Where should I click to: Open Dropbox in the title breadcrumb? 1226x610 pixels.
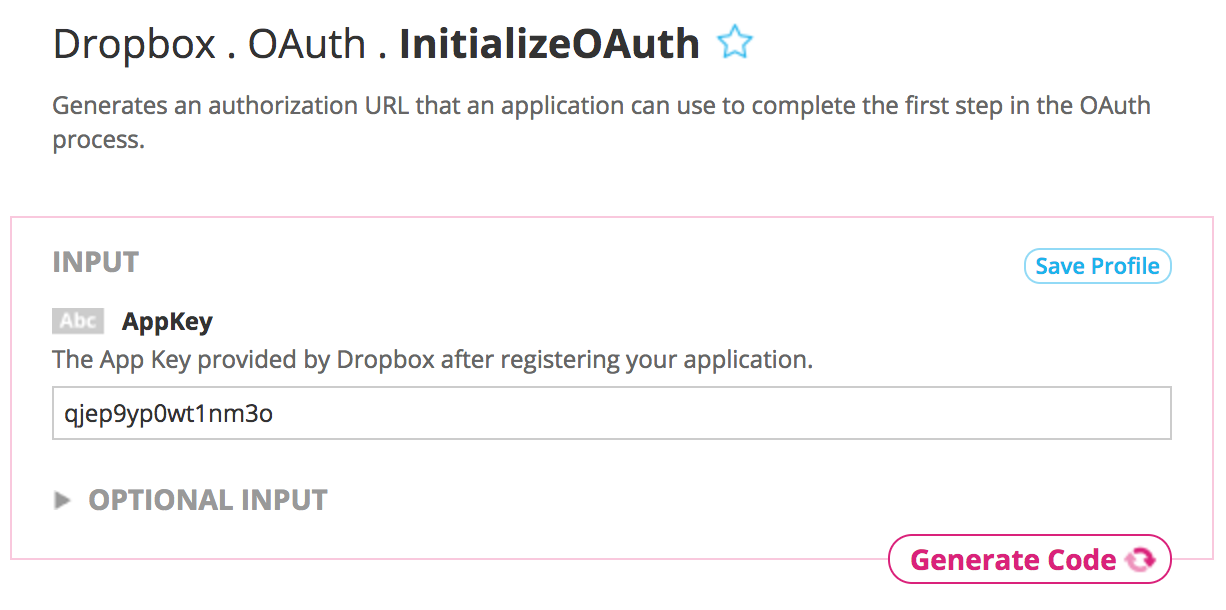pyautogui.click(x=134, y=44)
